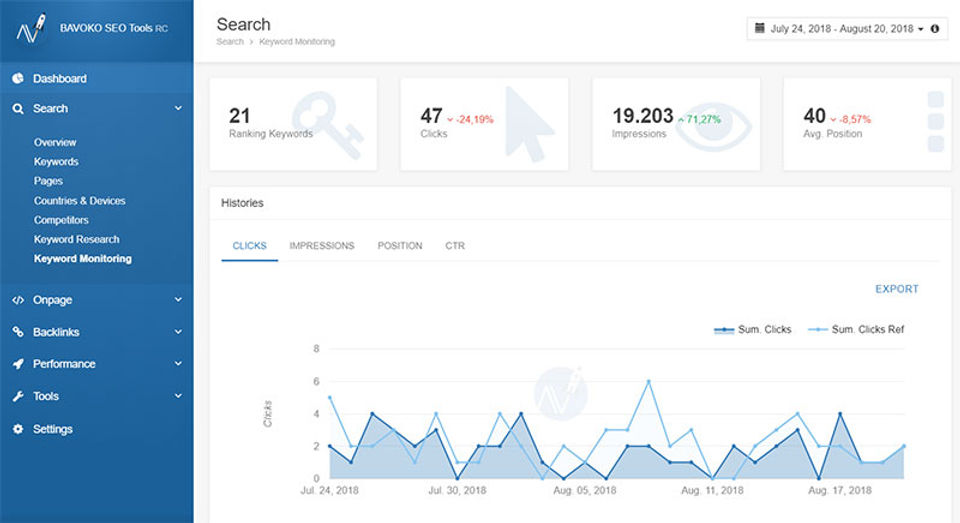Toggle the Sum. Clicks legend series

[752, 329]
